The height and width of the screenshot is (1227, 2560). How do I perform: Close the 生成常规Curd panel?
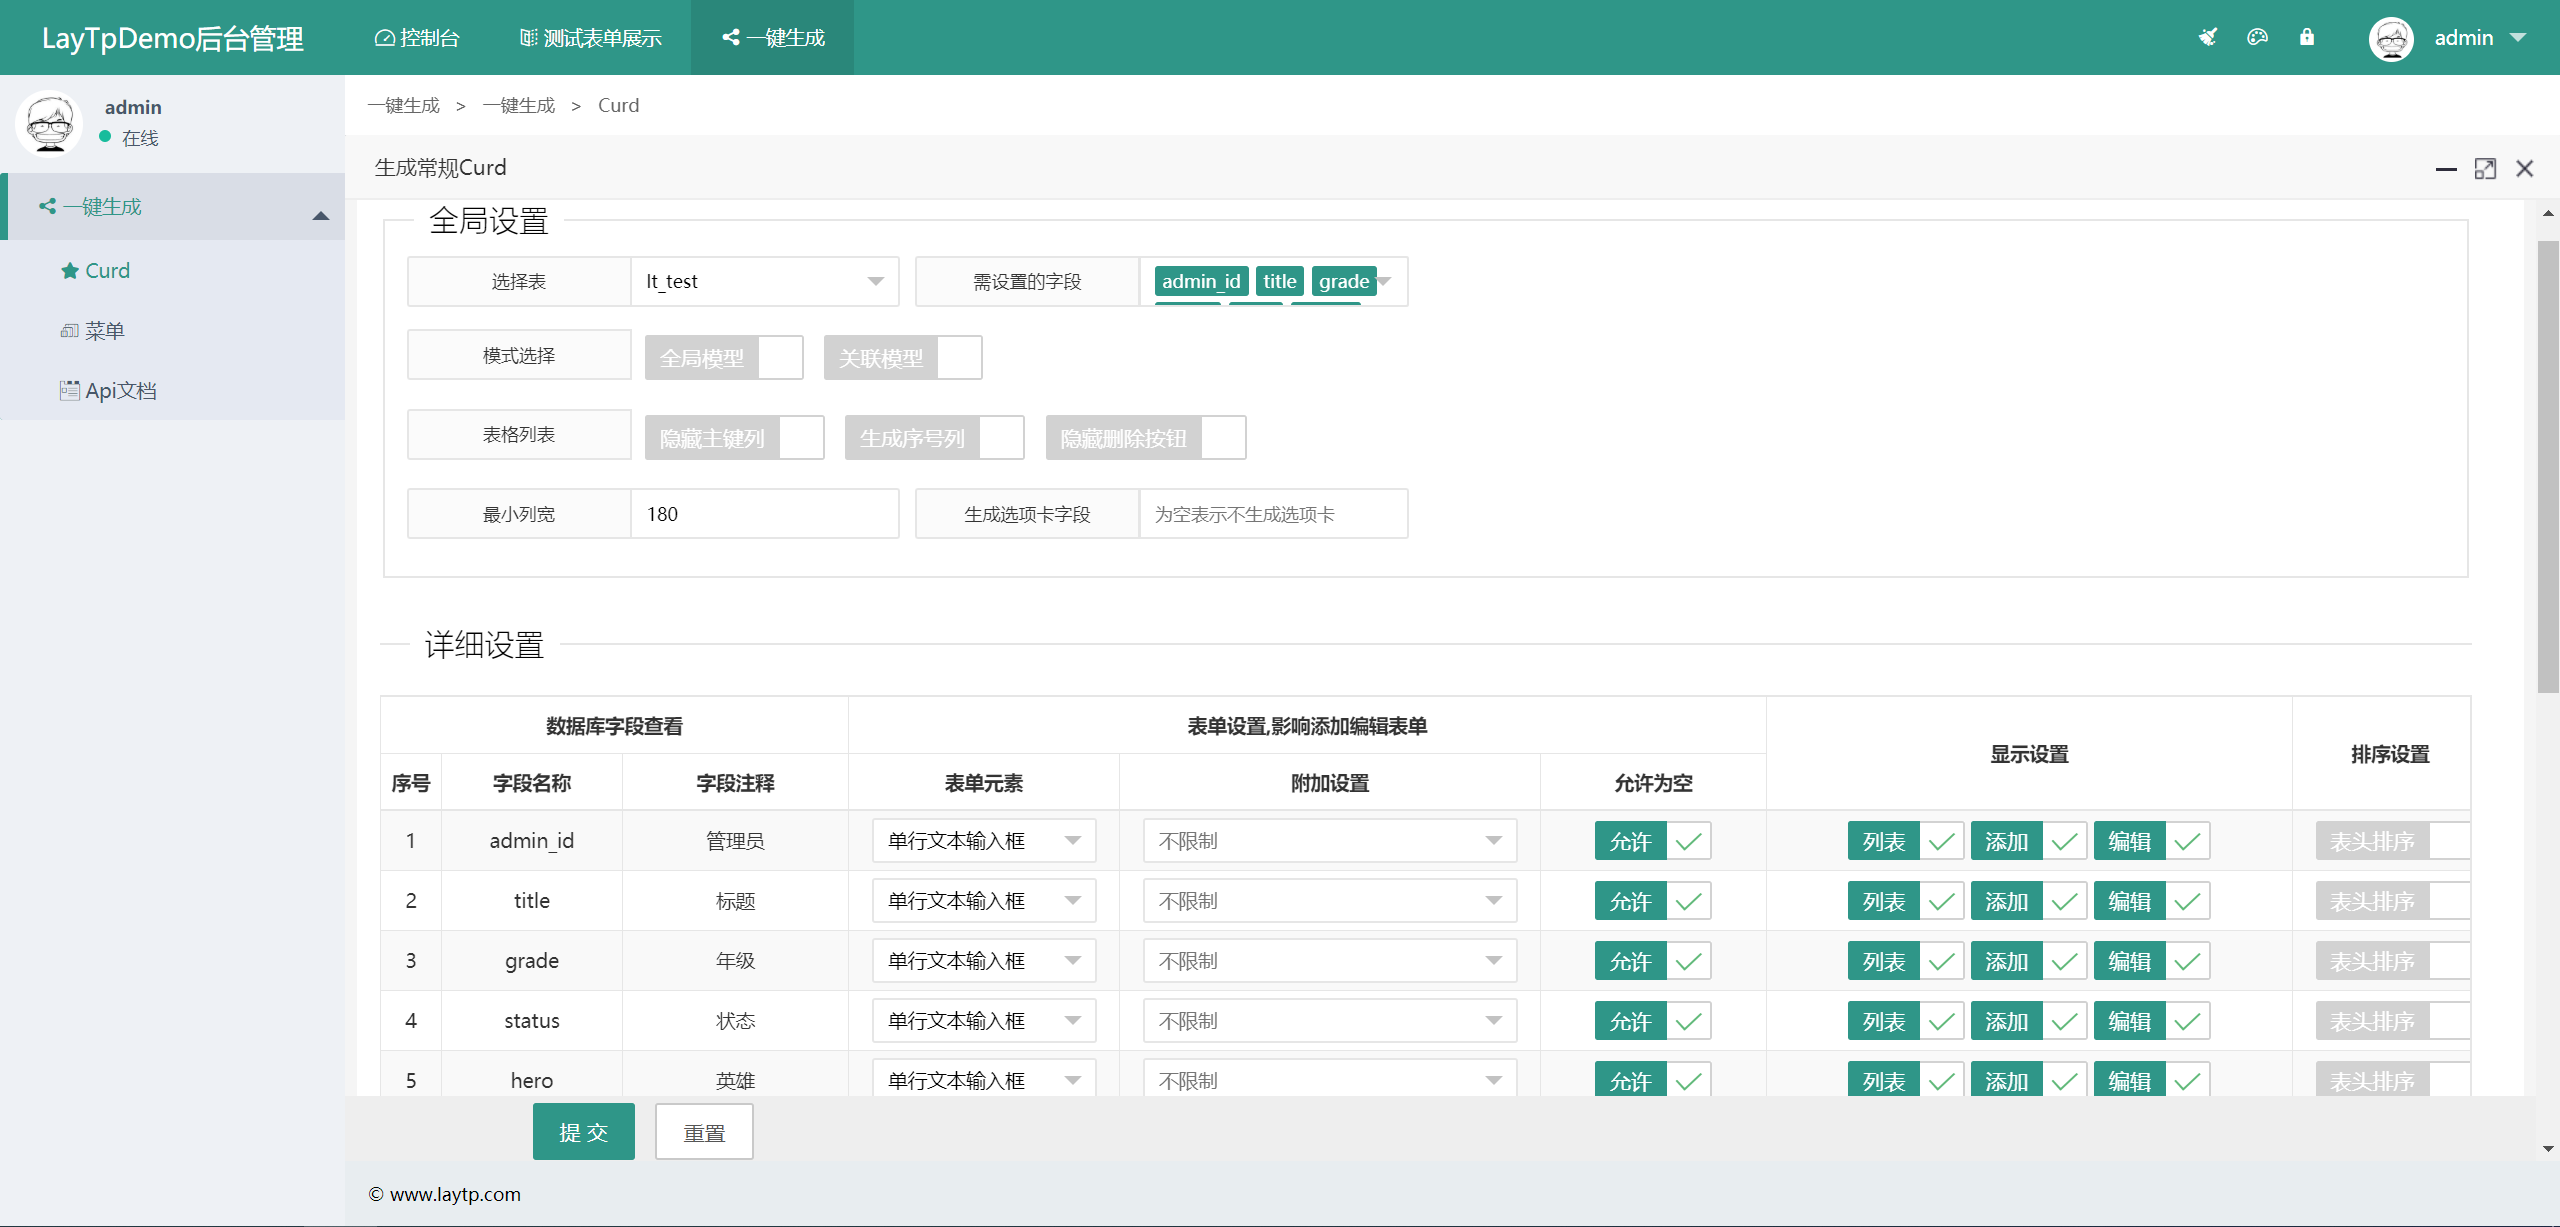(2525, 169)
